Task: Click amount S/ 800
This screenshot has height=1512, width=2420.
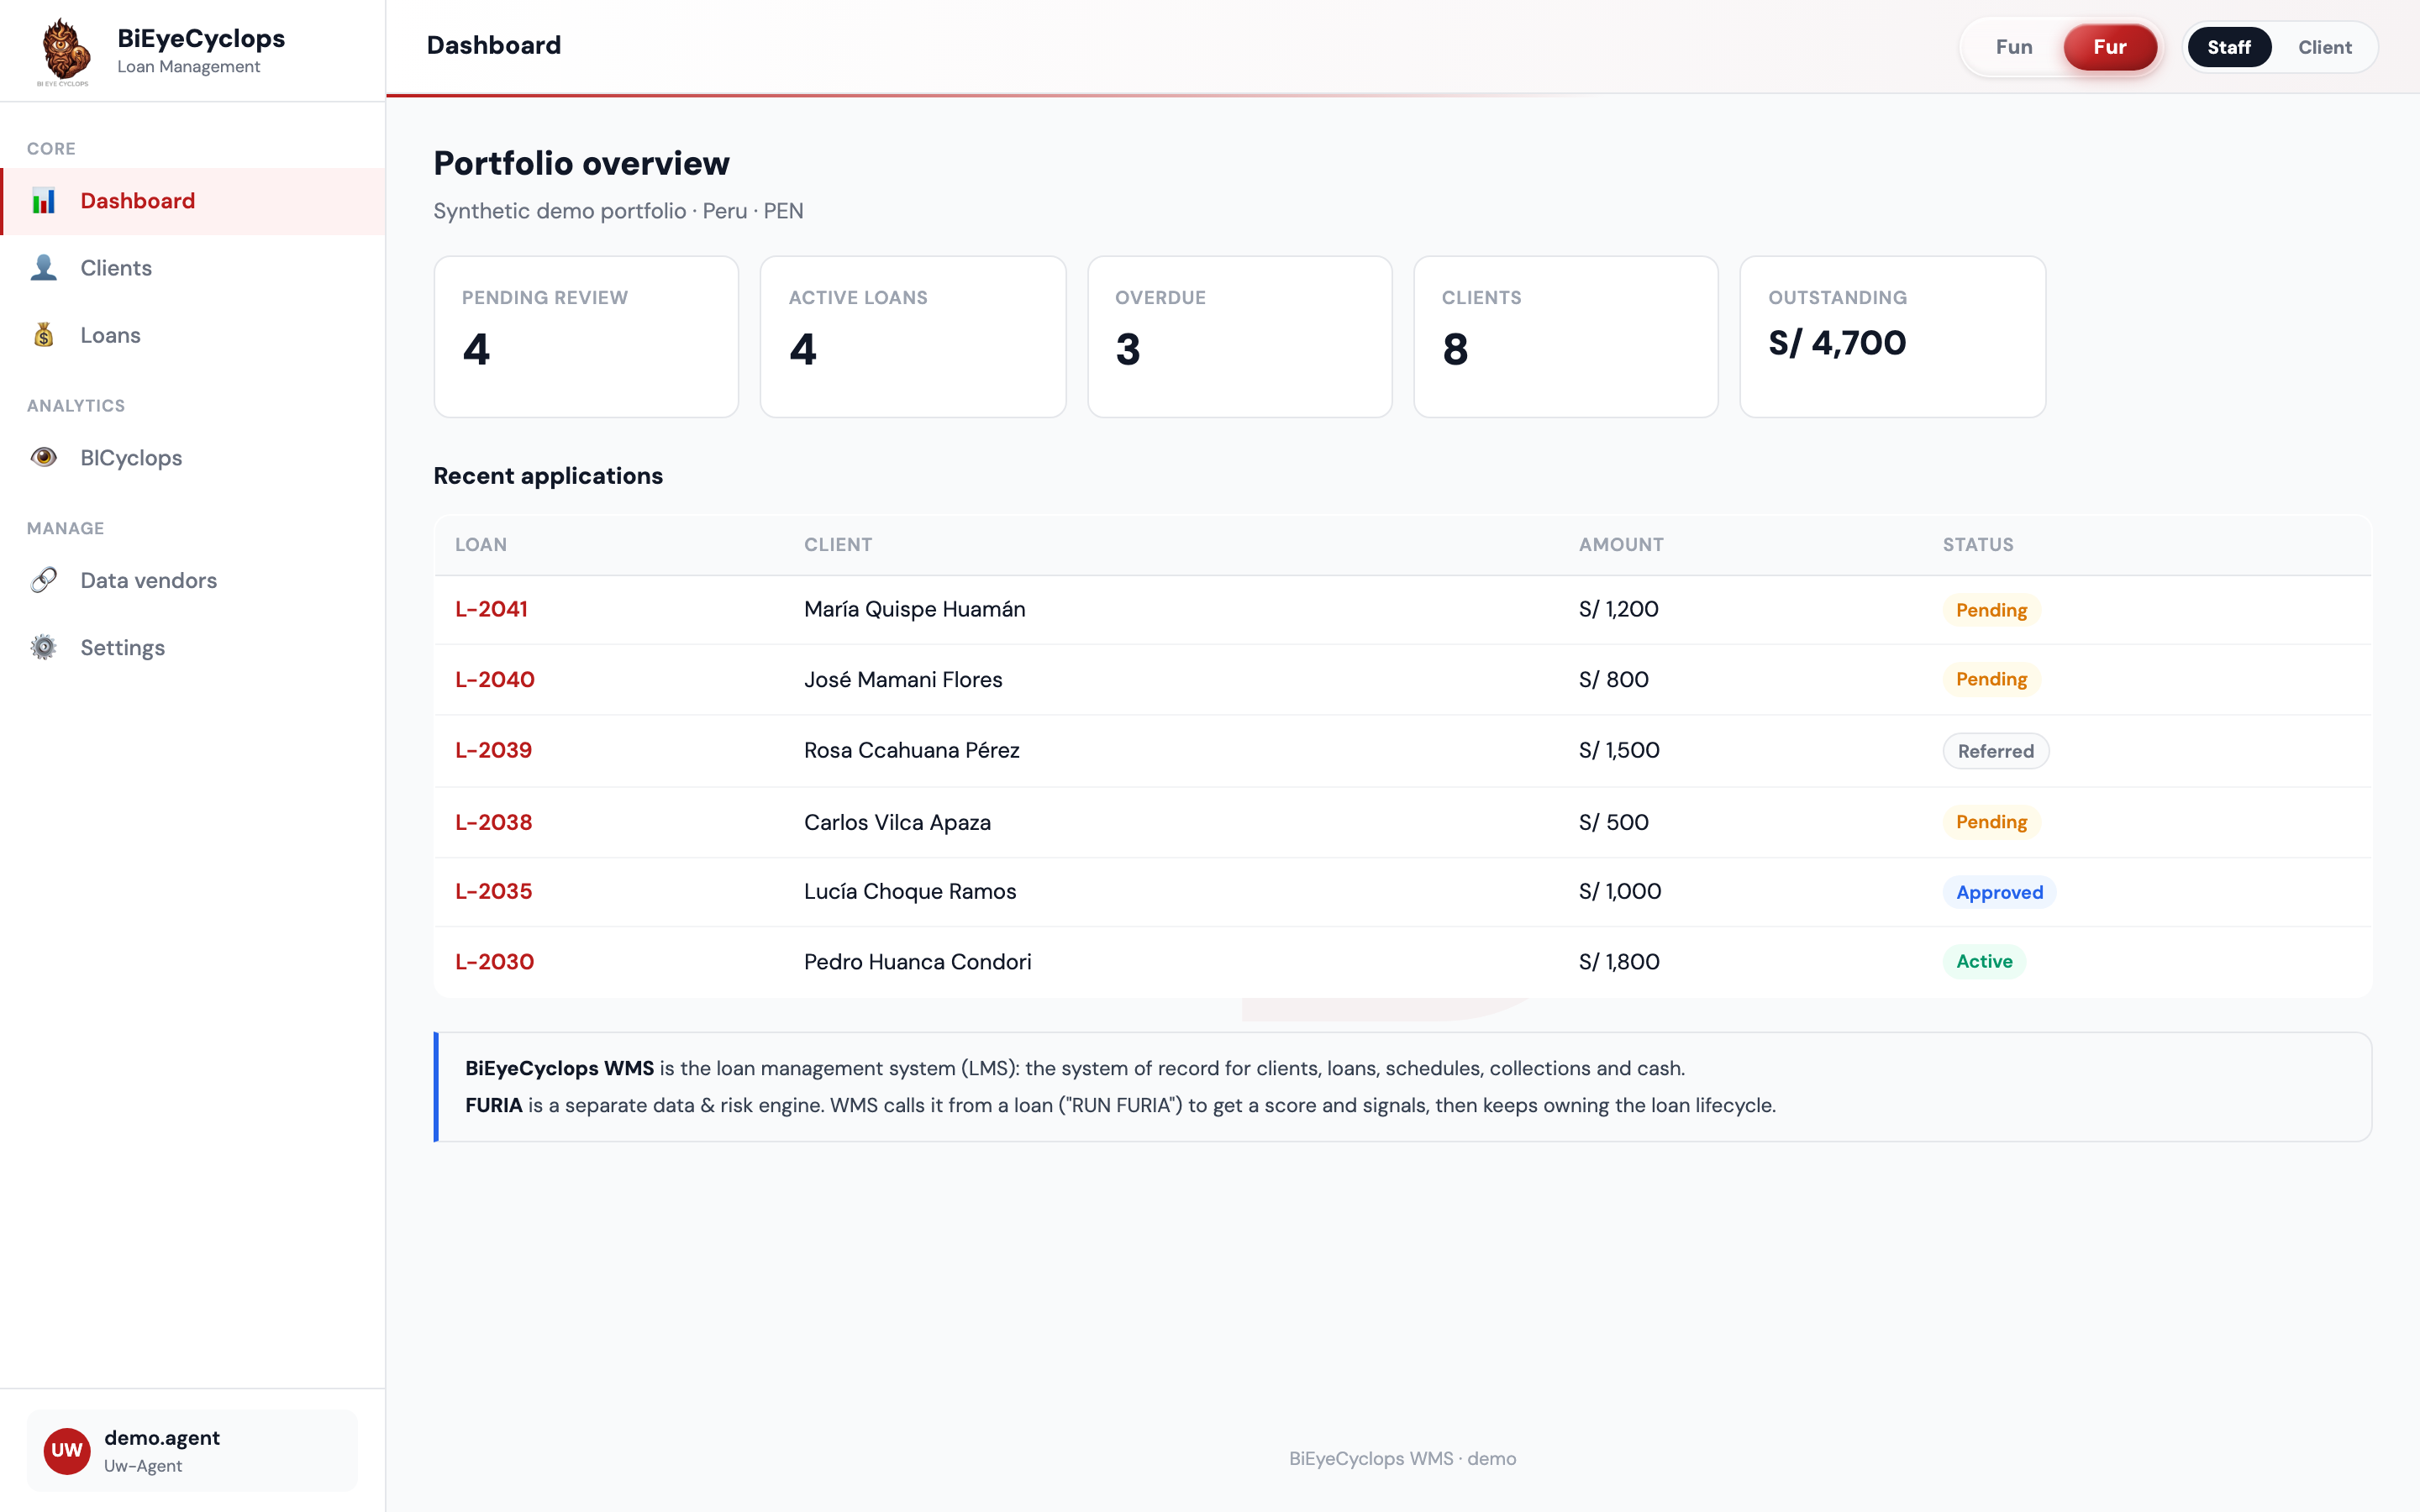Action: pos(1613,680)
